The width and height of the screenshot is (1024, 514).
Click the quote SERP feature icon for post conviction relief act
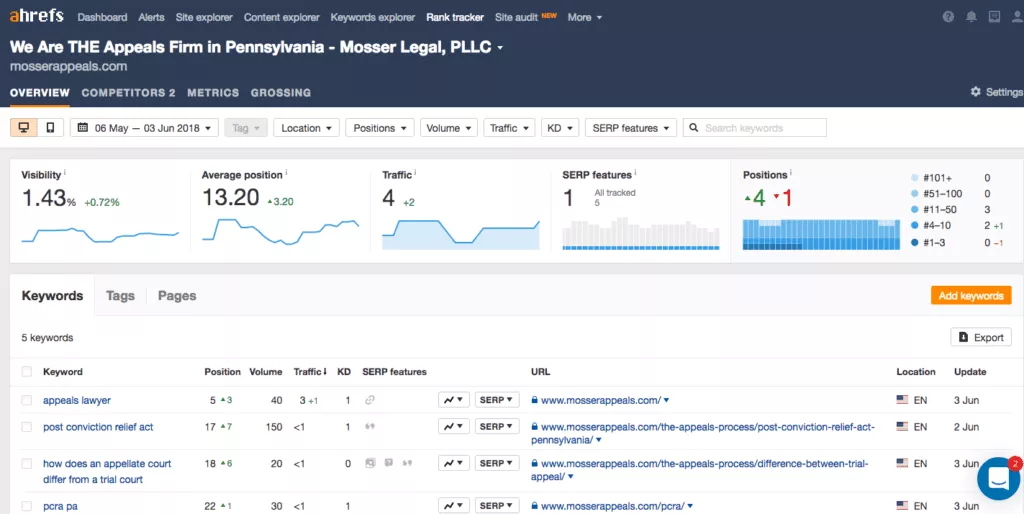(x=370, y=426)
